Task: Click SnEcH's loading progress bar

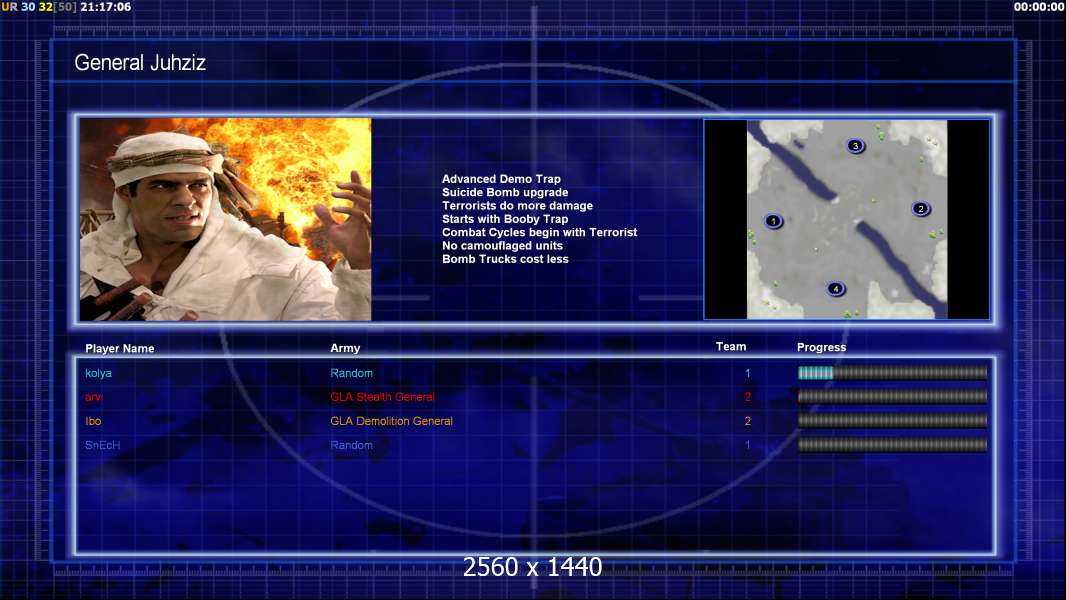Action: 892,445
